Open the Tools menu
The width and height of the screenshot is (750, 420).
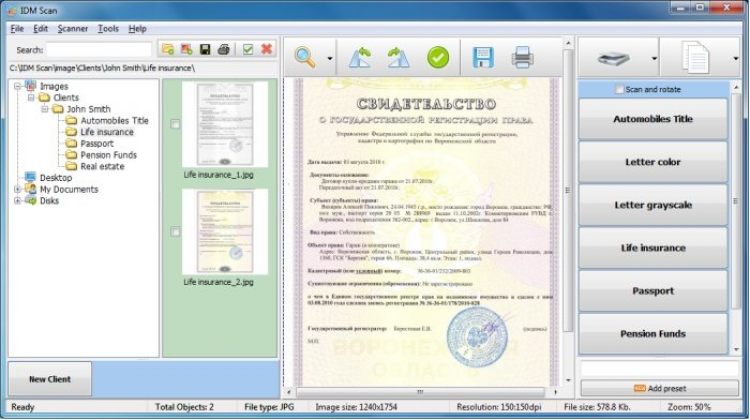[x=108, y=29]
